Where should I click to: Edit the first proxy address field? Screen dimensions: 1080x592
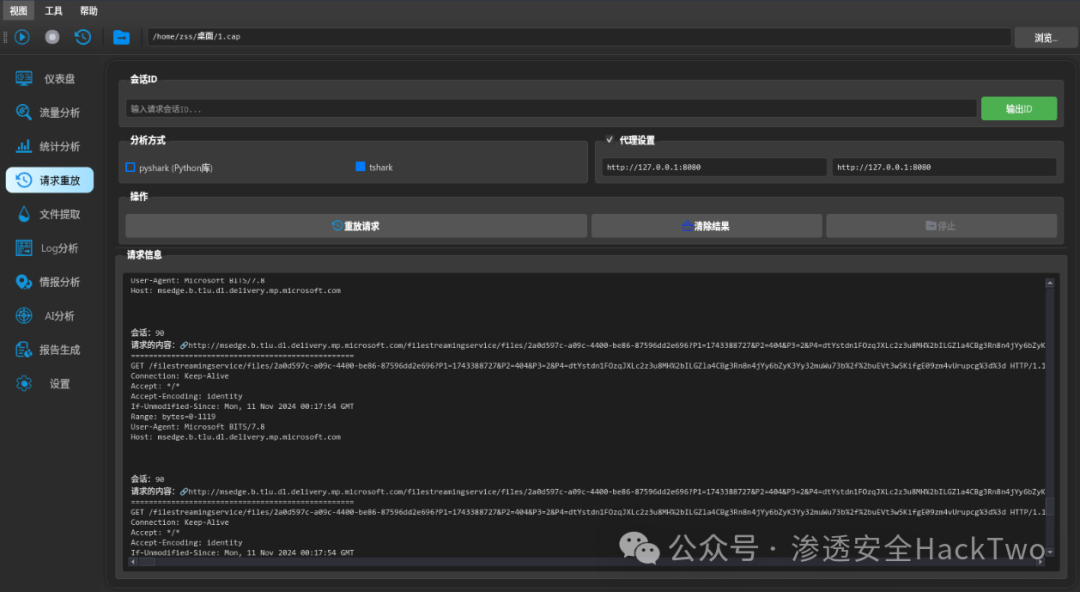(x=714, y=167)
